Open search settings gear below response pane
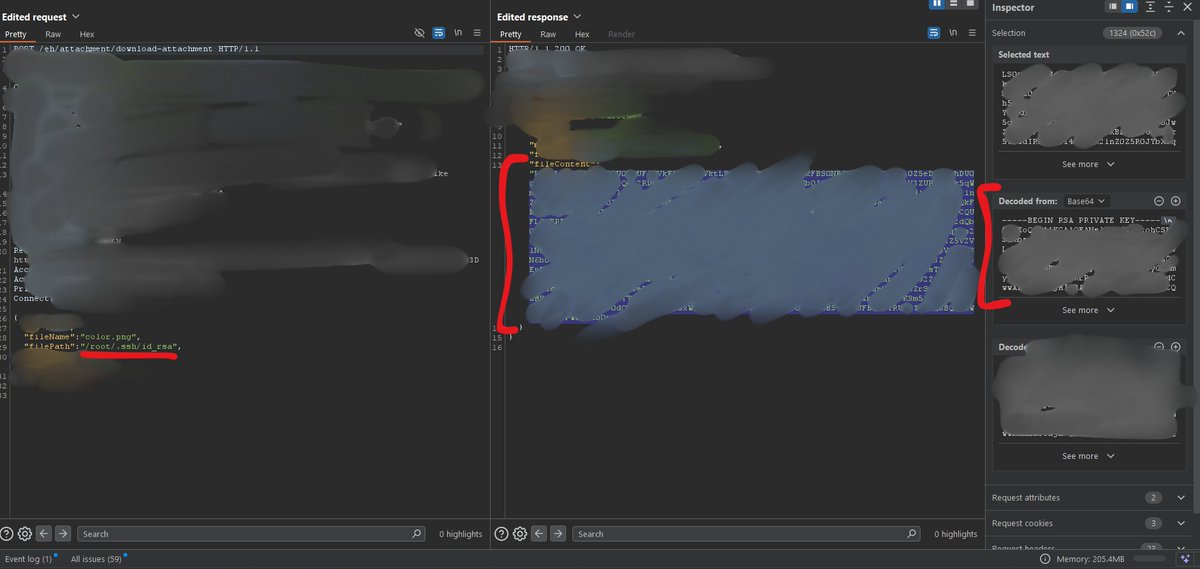The height and width of the screenshot is (569, 1200). 521,534
